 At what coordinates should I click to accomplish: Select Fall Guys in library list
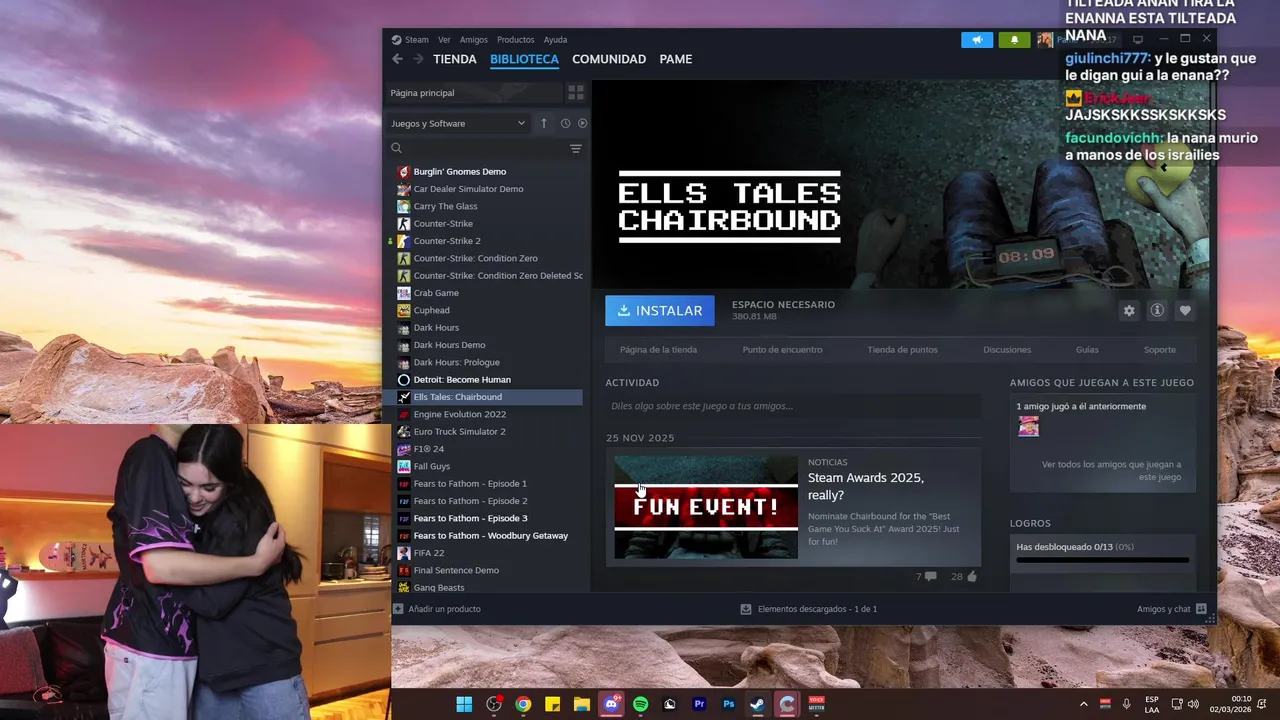(431, 467)
